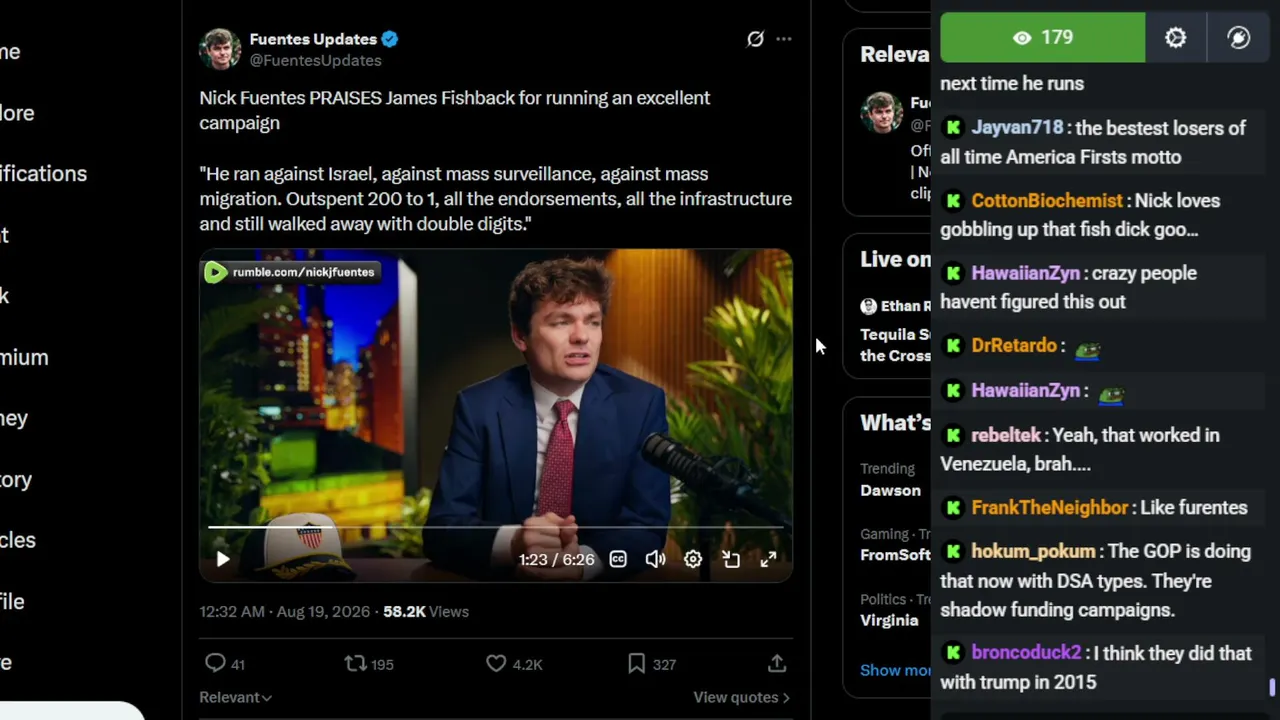Click the 1:23 / 6:26 video time
The height and width of the screenshot is (720, 1280).
(556, 560)
